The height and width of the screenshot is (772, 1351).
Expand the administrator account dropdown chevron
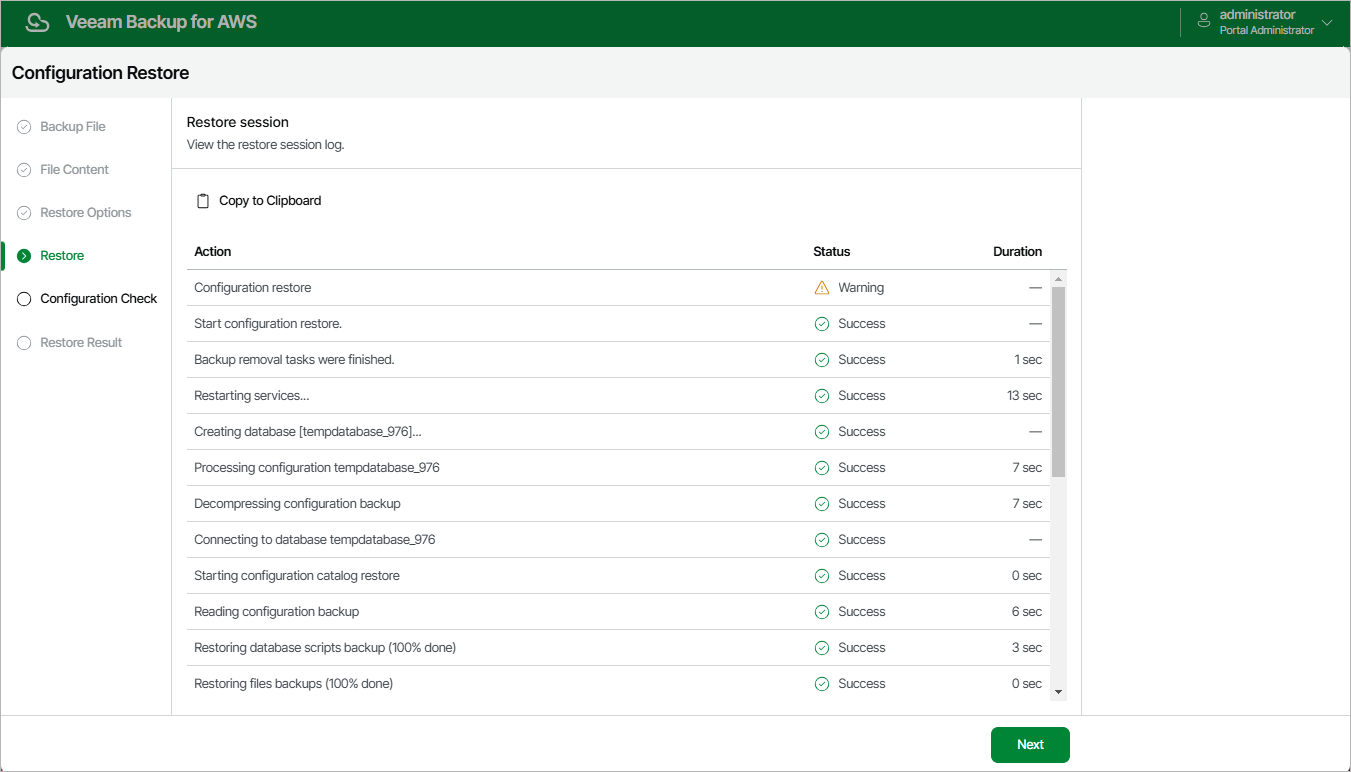tap(1327, 22)
